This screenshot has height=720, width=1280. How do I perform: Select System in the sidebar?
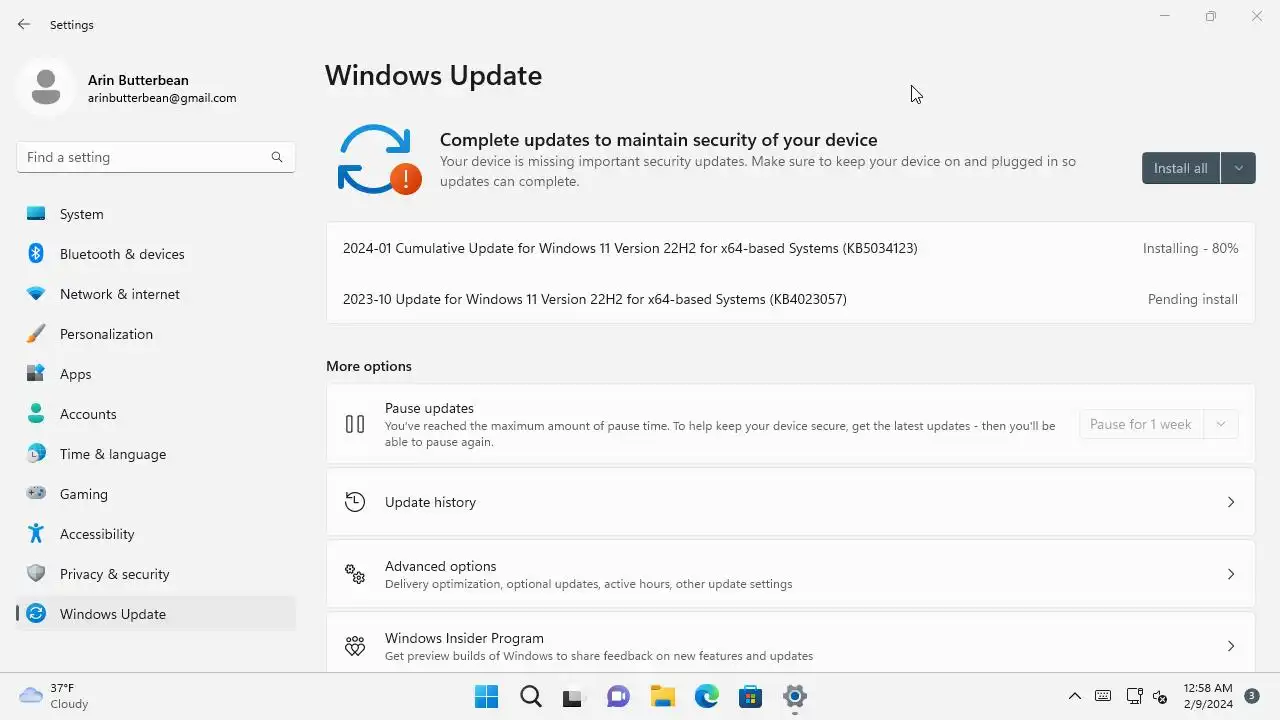(x=156, y=214)
